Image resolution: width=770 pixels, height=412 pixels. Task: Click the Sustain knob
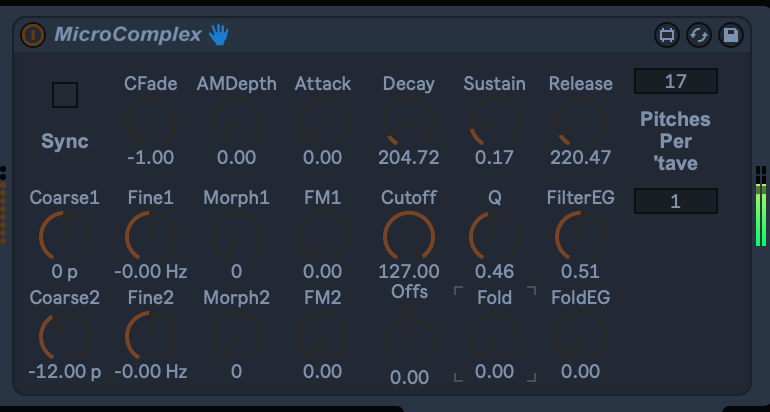[495, 123]
